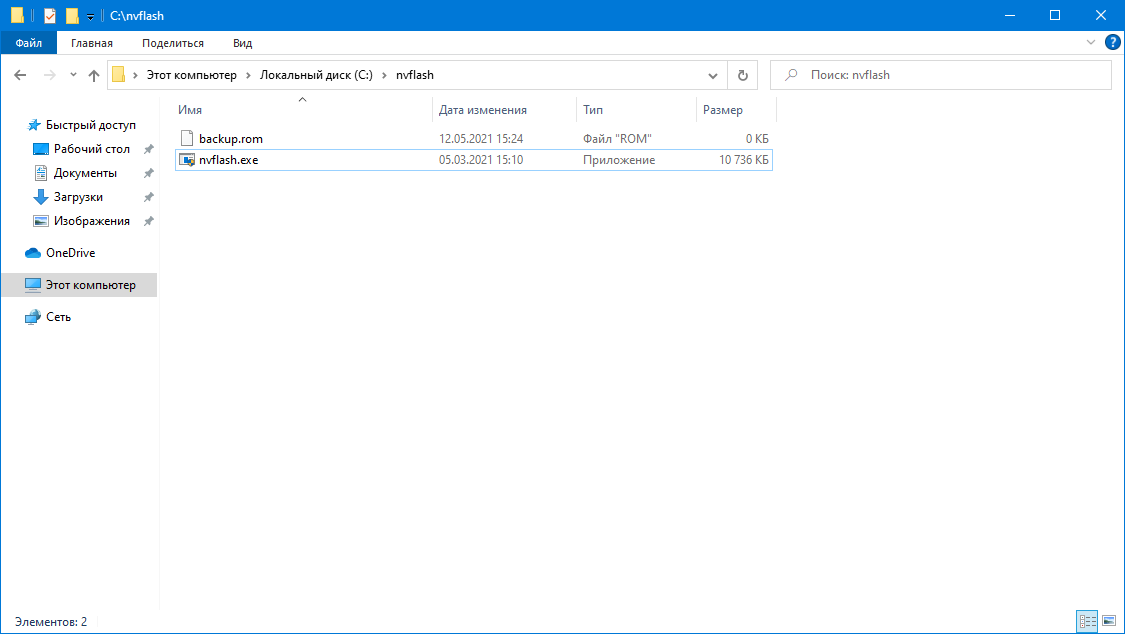
Task: Click the Приложение type cell
Action: pyautogui.click(x=618, y=160)
